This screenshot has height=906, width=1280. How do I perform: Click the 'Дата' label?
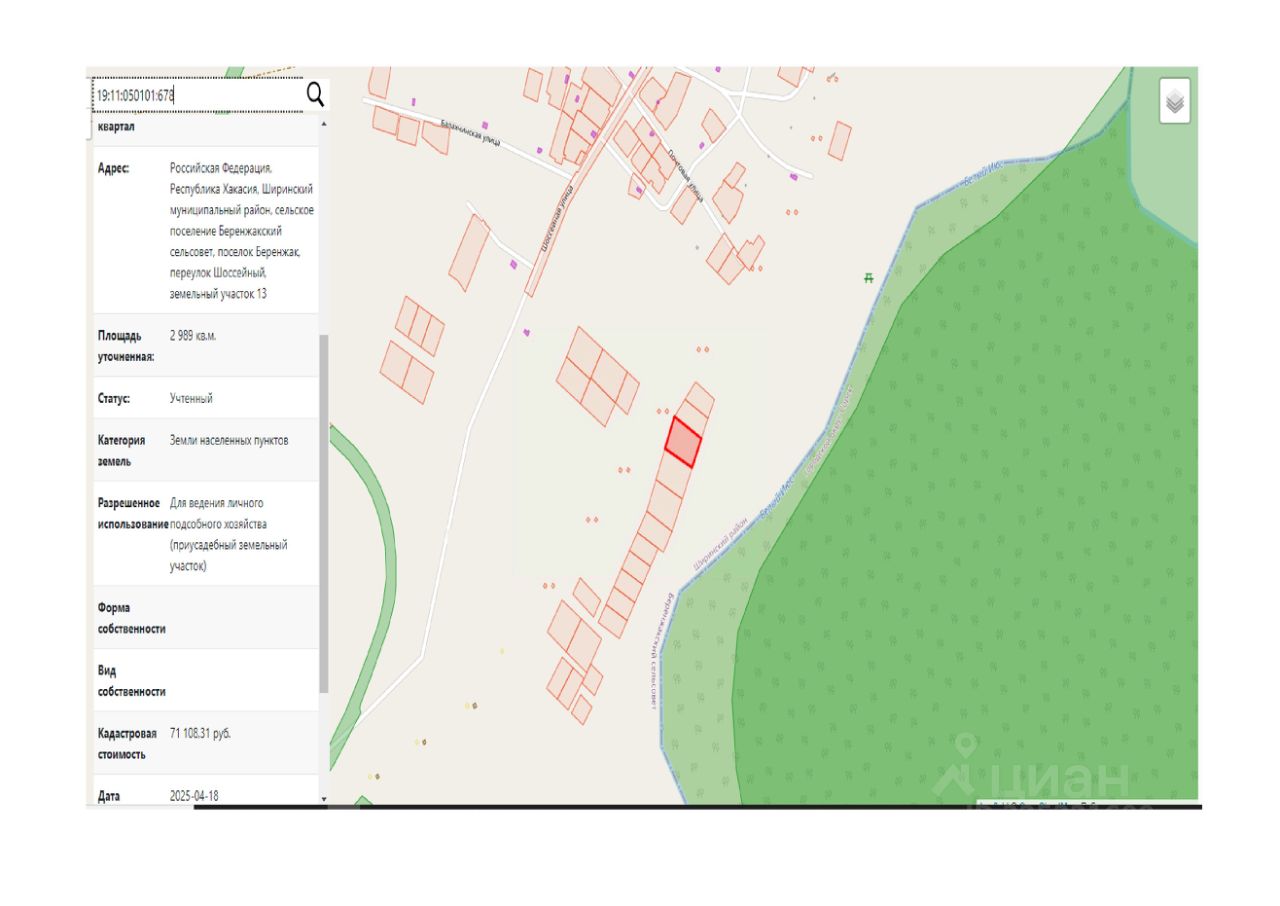(x=109, y=796)
